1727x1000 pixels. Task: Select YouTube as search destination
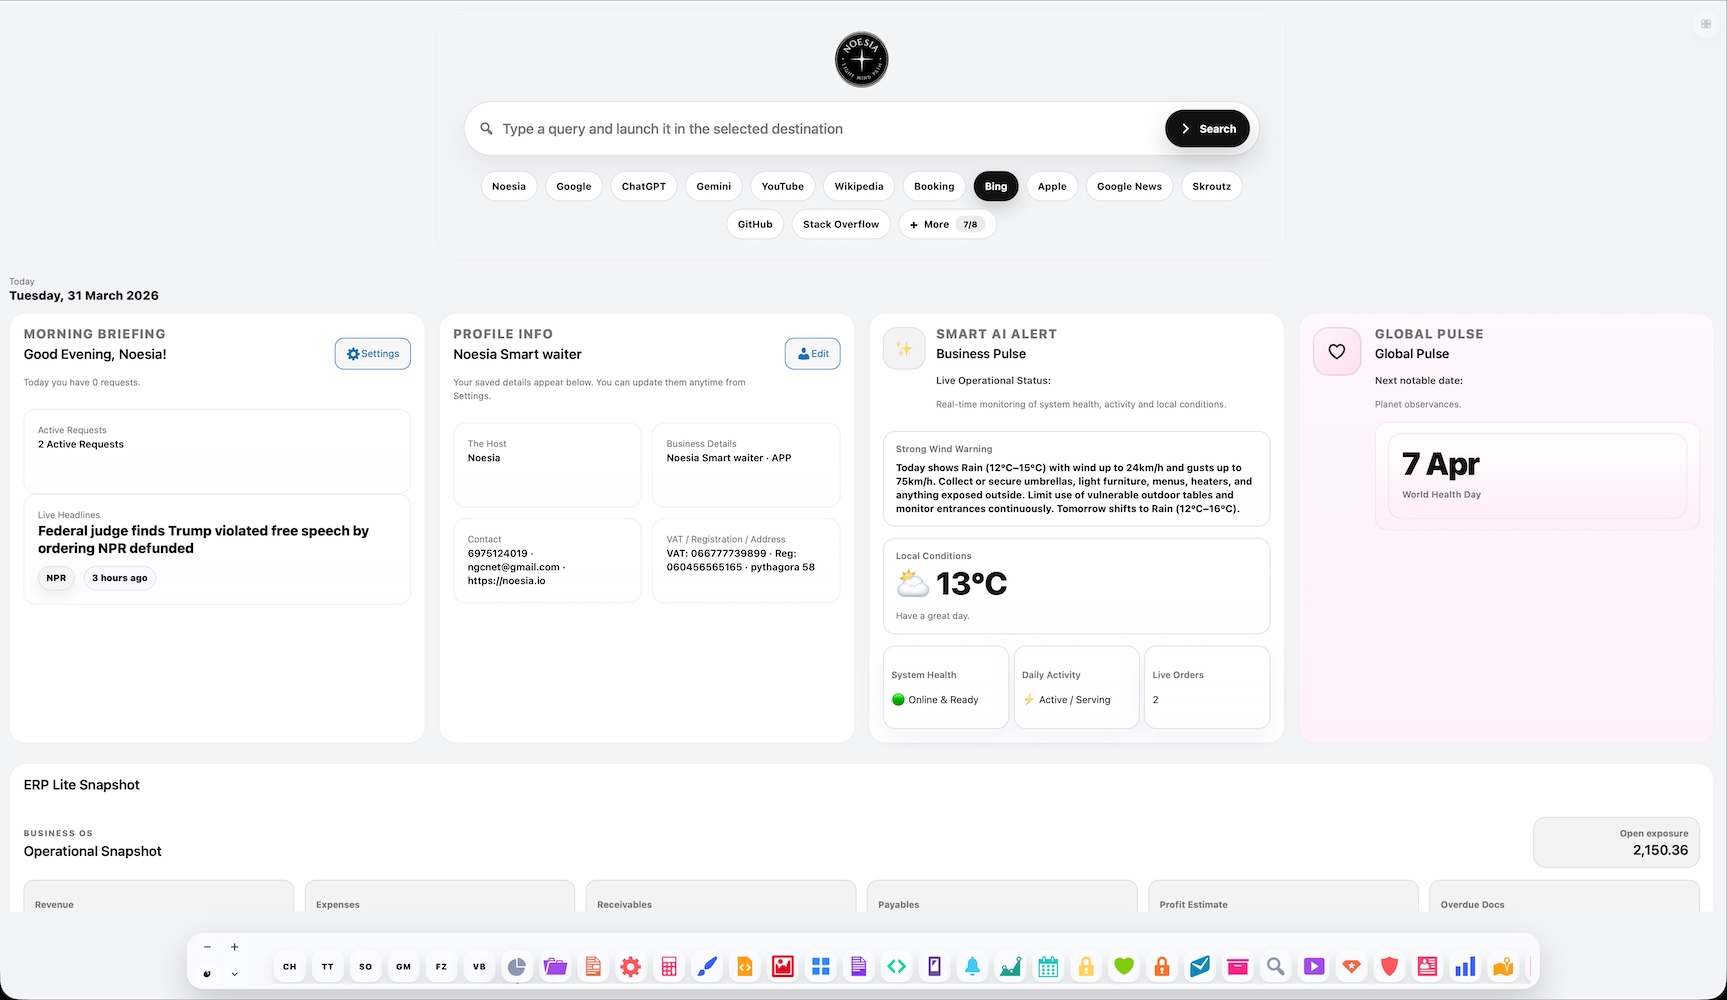click(783, 186)
